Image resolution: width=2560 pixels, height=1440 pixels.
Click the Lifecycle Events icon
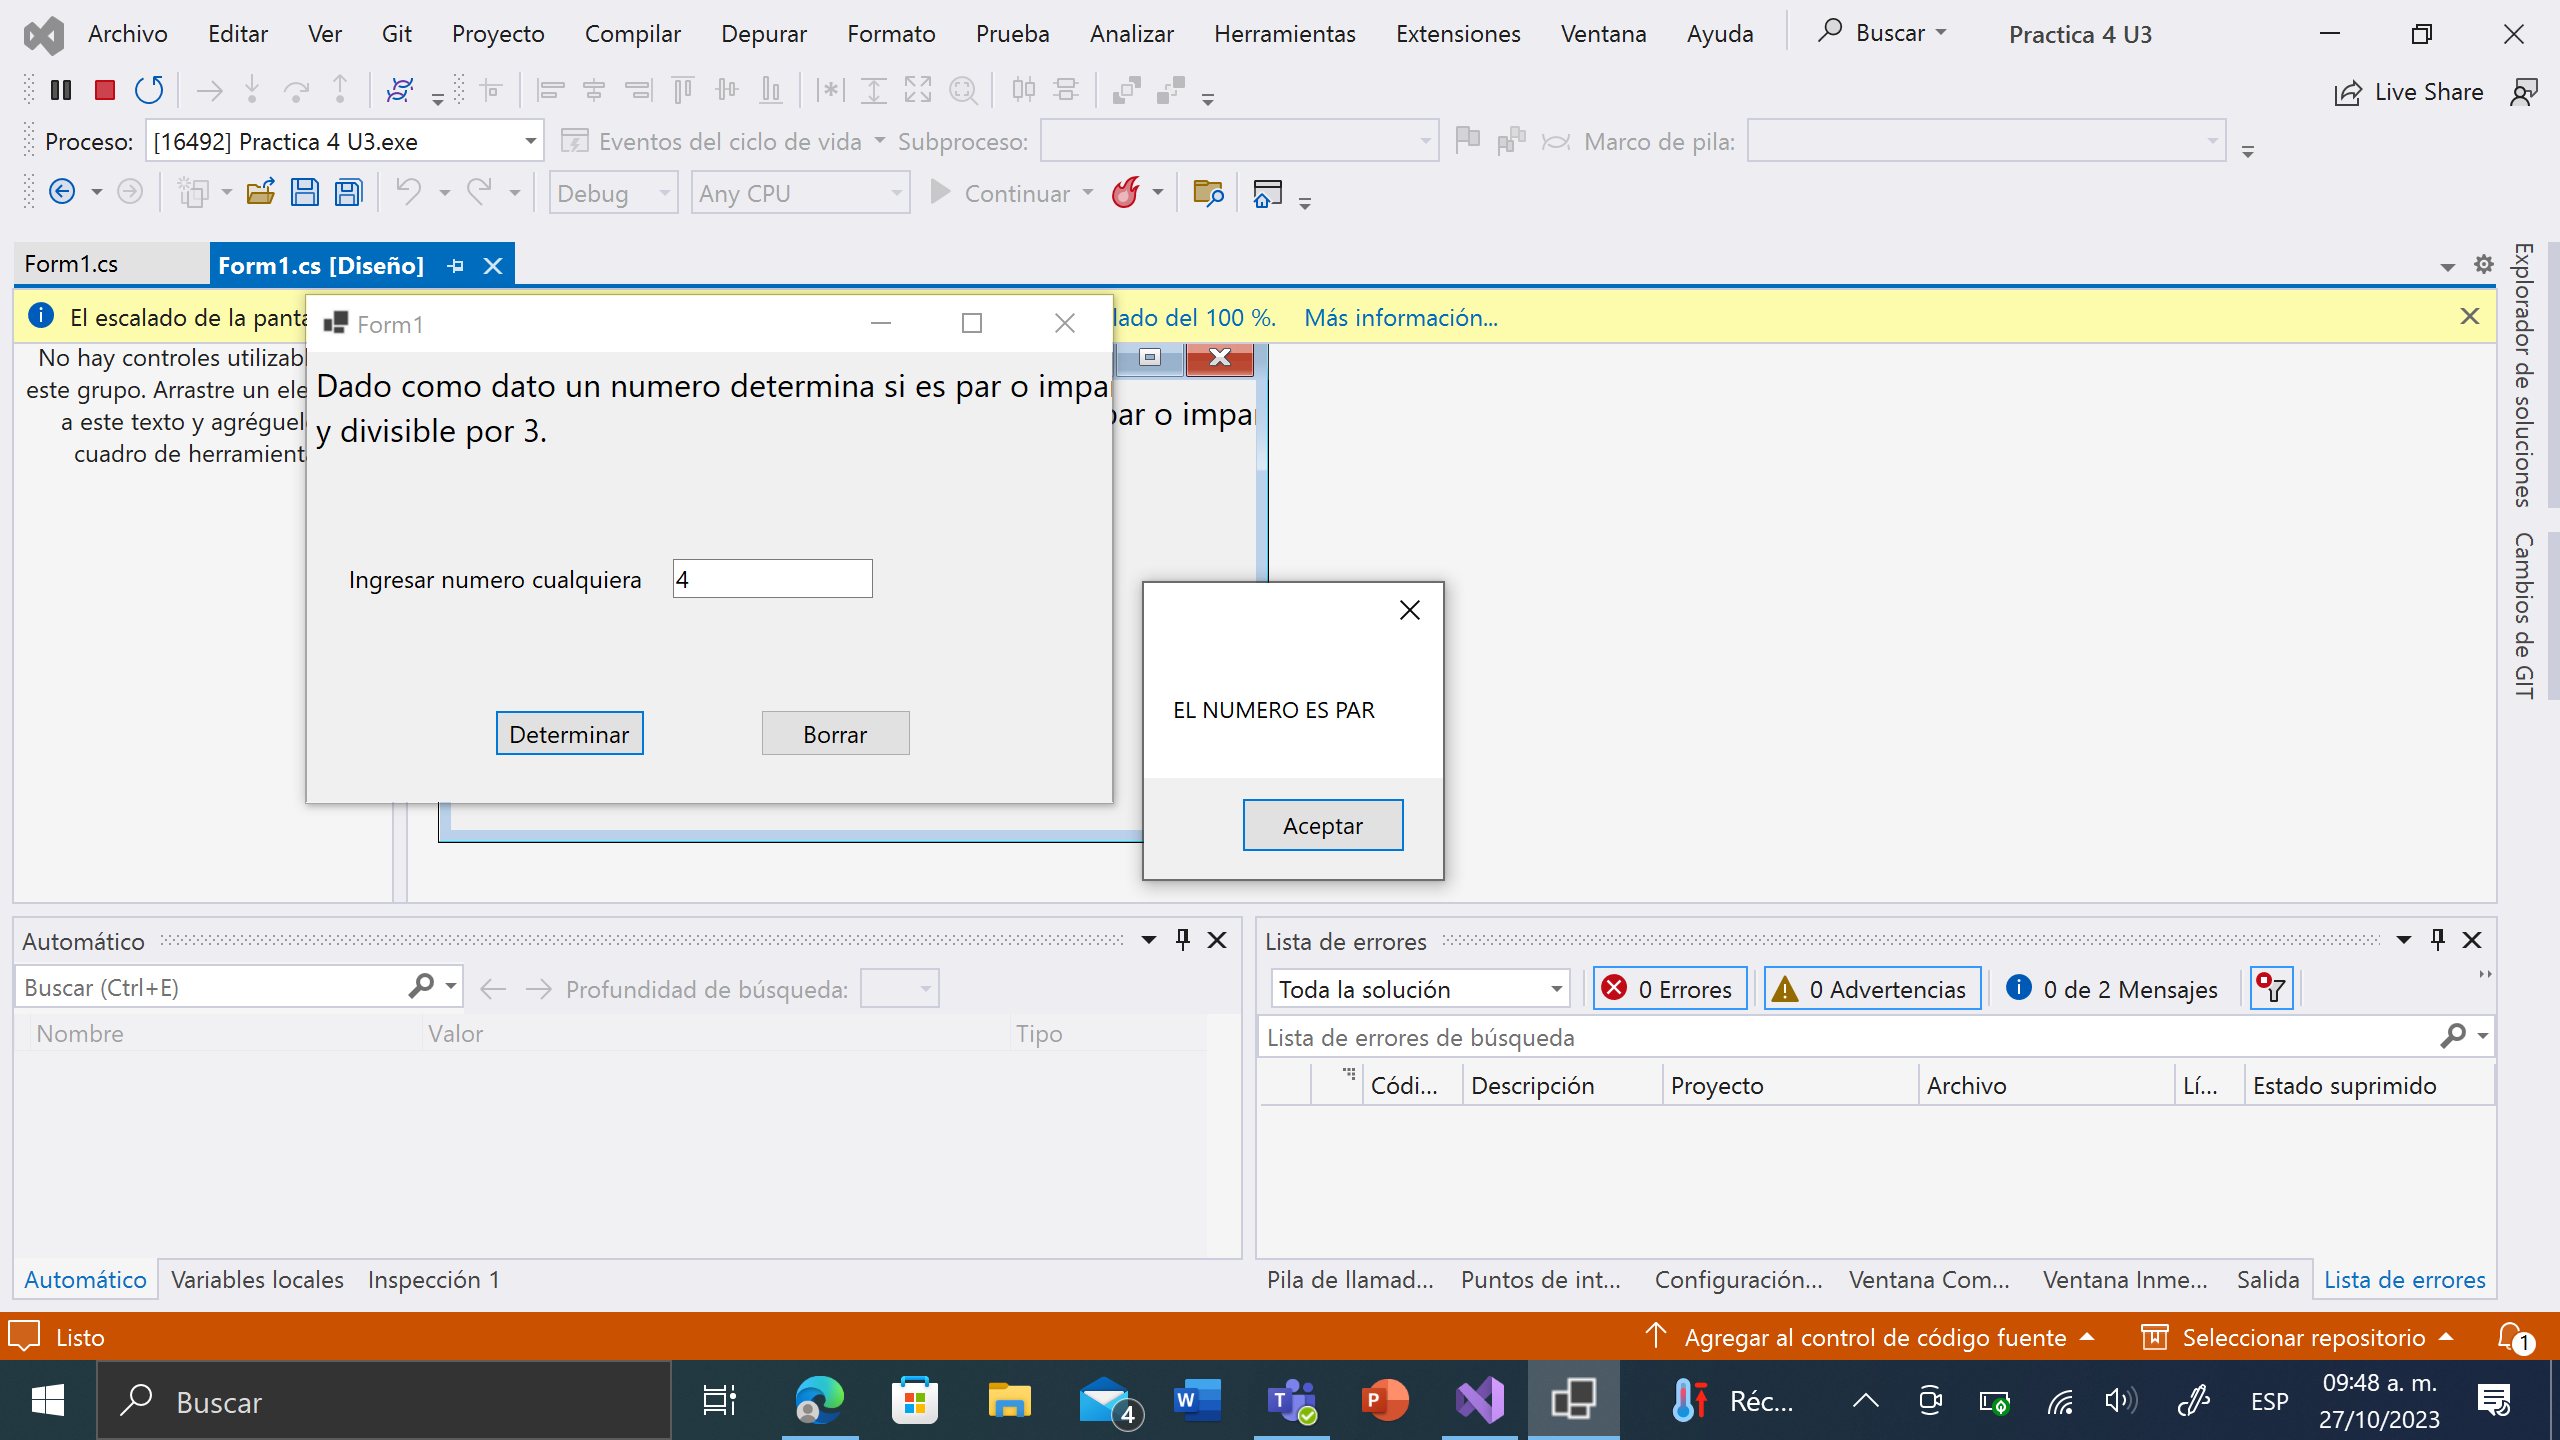tap(577, 140)
